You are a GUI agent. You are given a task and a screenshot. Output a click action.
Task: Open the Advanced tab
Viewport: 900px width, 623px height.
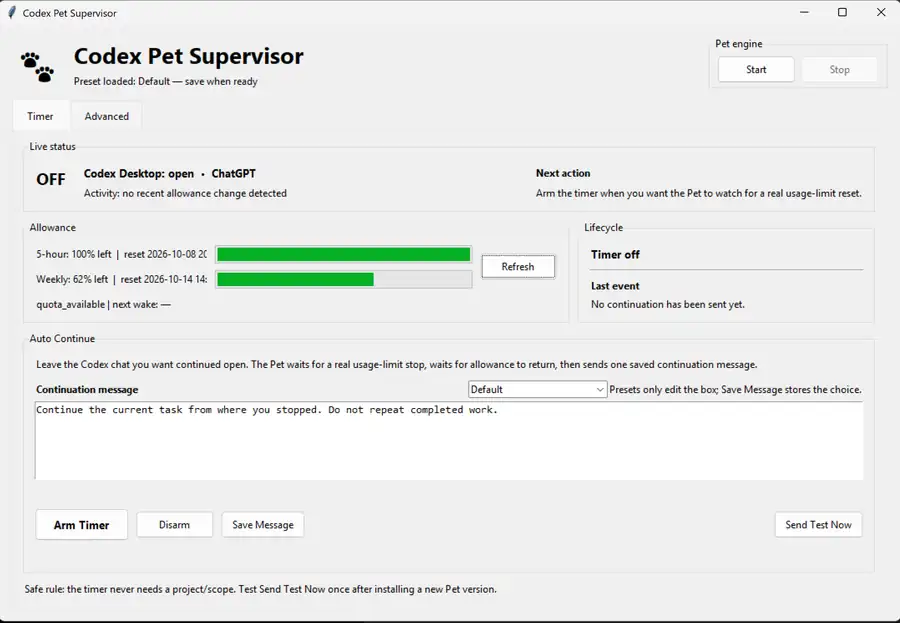[x=107, y=116]
